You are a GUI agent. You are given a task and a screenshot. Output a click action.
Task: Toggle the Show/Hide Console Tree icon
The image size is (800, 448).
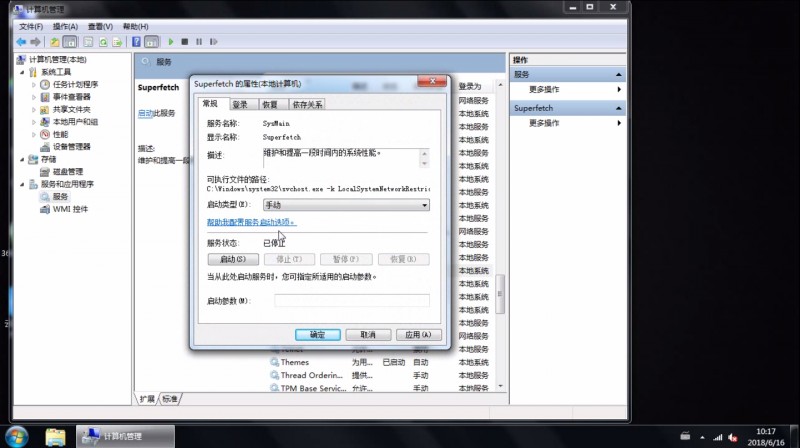tap(70, 42)
